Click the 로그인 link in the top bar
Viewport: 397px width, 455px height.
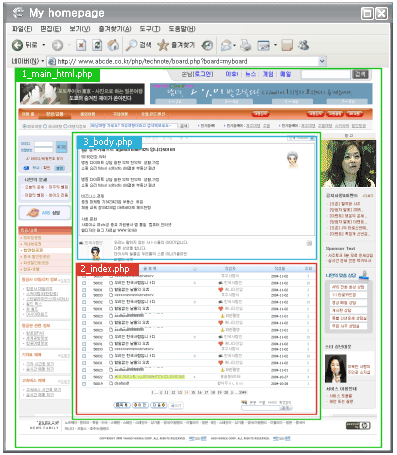coord(203,74)
